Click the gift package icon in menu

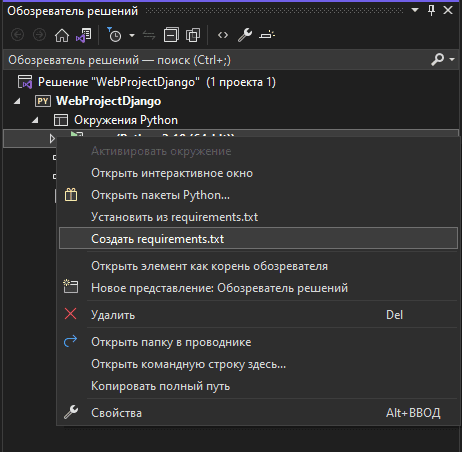71,195
